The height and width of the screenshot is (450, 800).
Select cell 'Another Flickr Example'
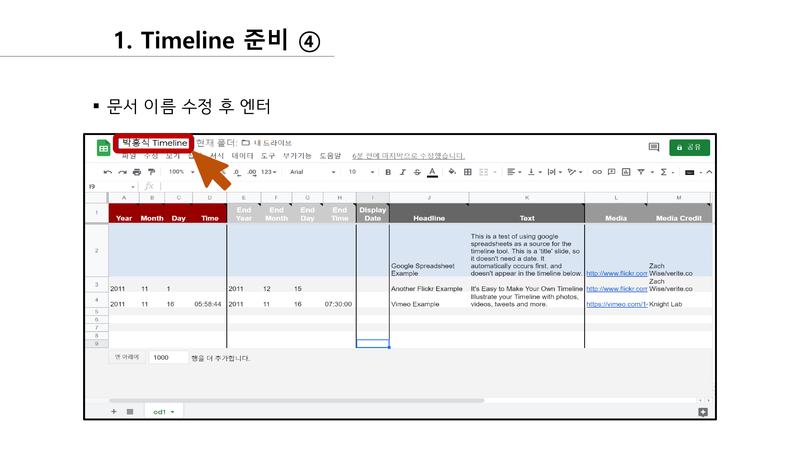click(x=429, y=285)
